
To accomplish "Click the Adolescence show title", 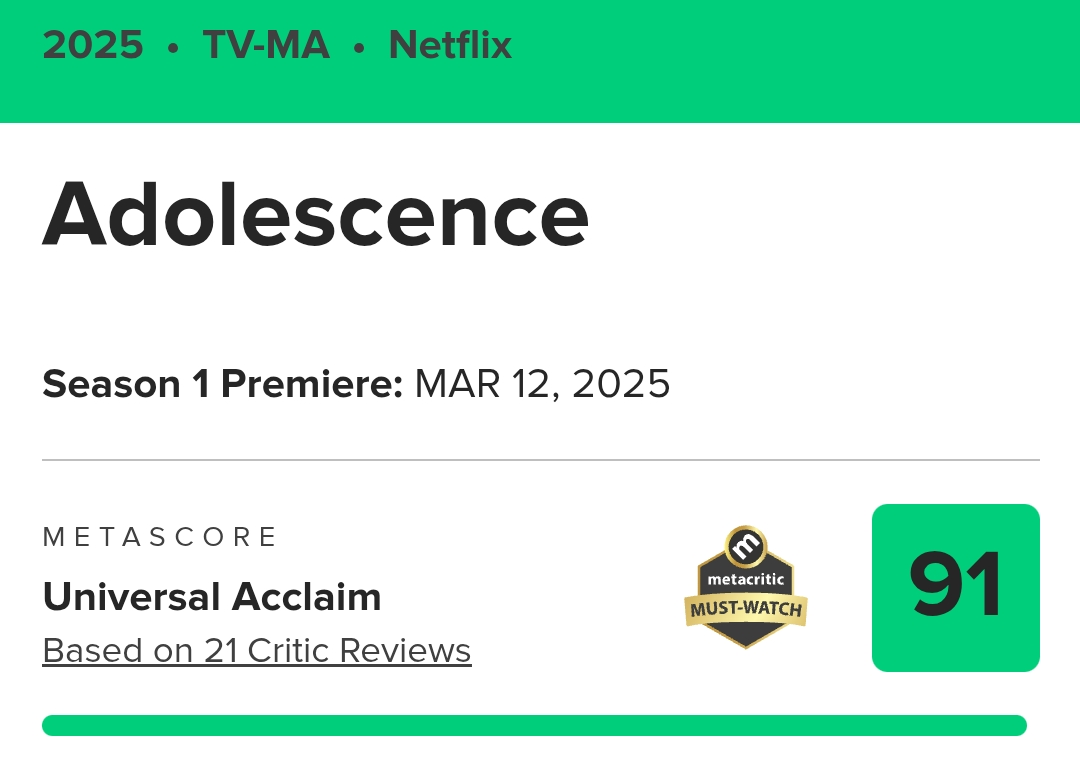I will point(315,215).
